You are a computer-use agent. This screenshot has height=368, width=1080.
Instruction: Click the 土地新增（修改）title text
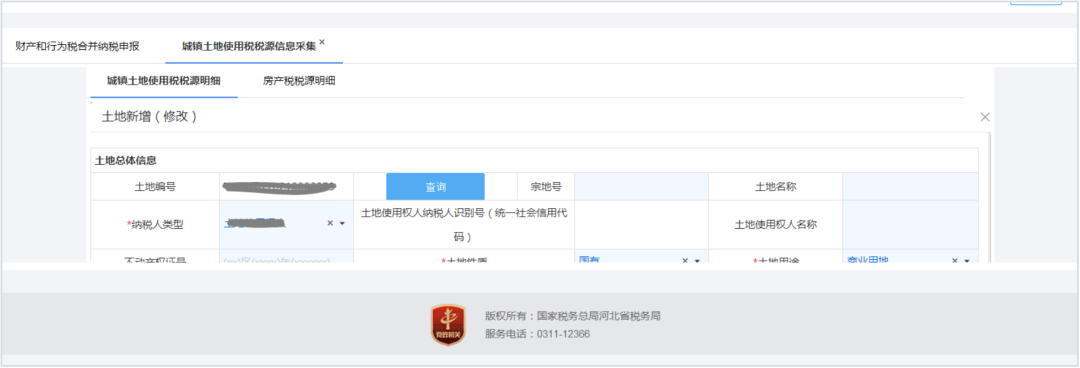click(x=150, y=116)
